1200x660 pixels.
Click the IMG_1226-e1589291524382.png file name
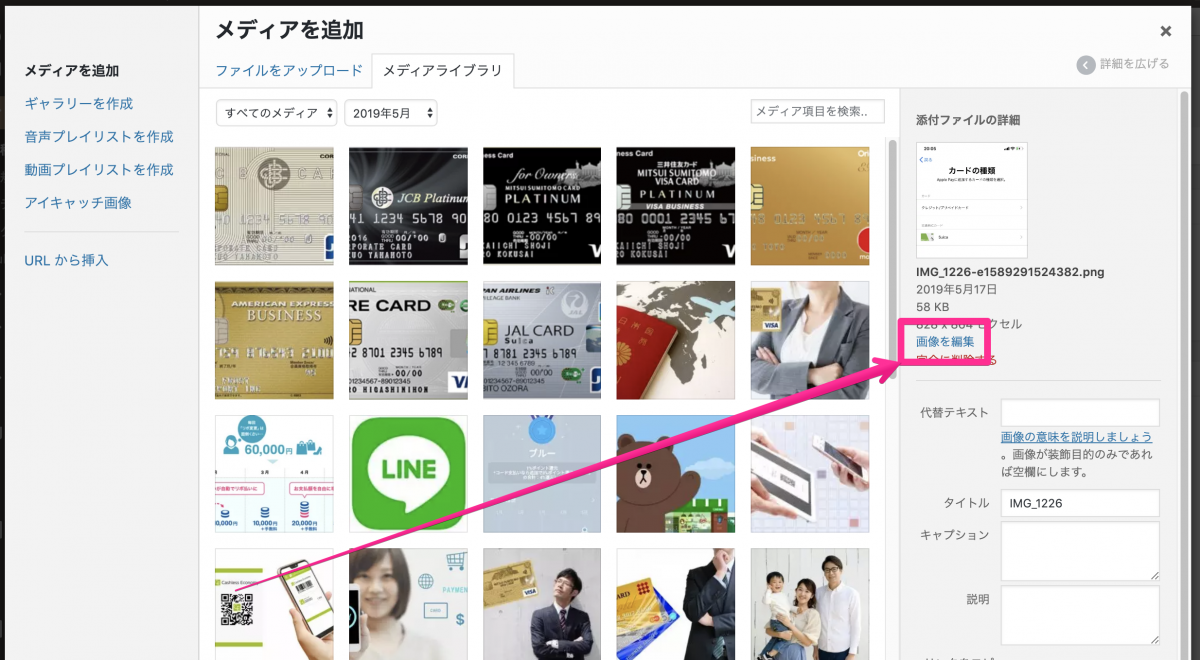pyautogui.click(x=1010, y=272)
